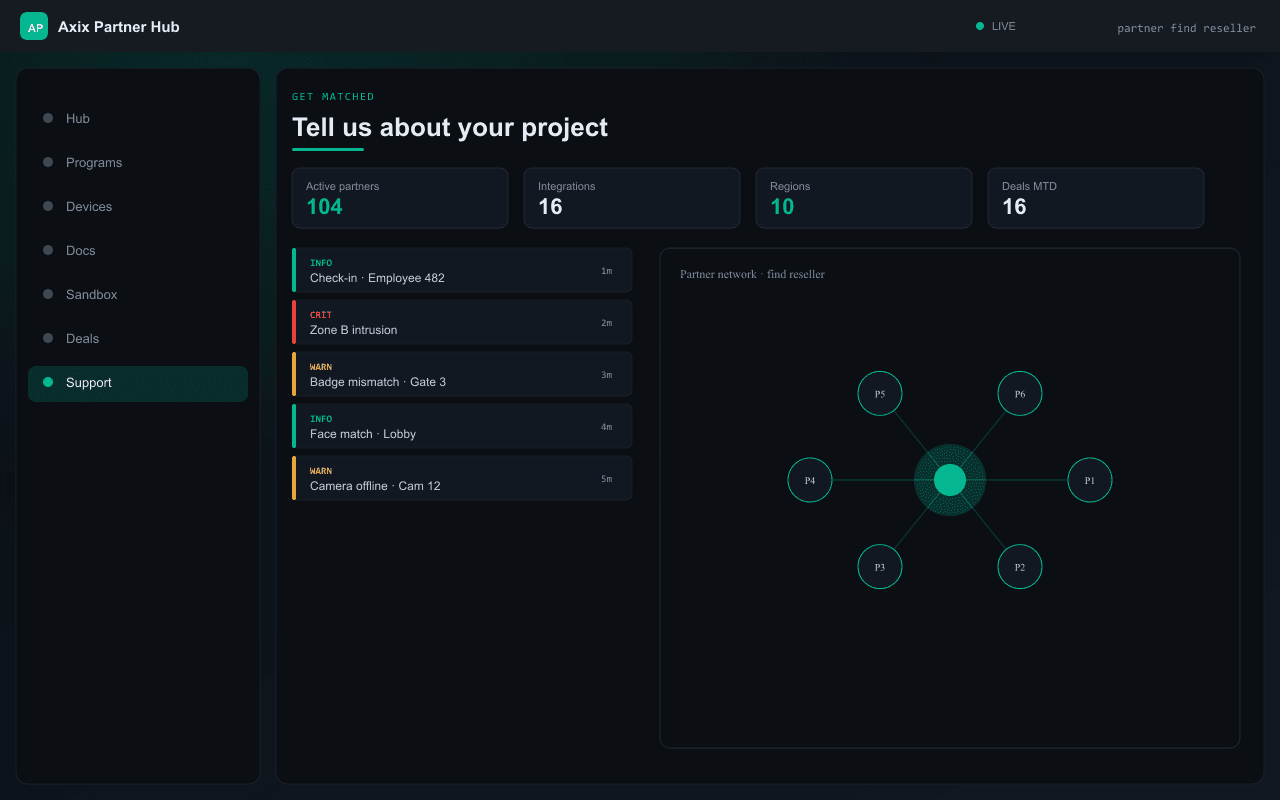Click the 104 active partners value
Image resolution: width=1280 pixels, height=800 pixels.
point(324,207)
